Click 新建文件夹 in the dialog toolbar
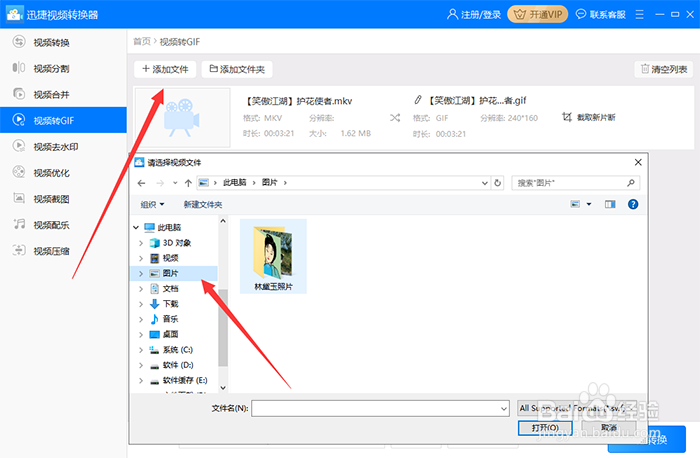Screen dimensions: 700x458 (x=203, y=204)
